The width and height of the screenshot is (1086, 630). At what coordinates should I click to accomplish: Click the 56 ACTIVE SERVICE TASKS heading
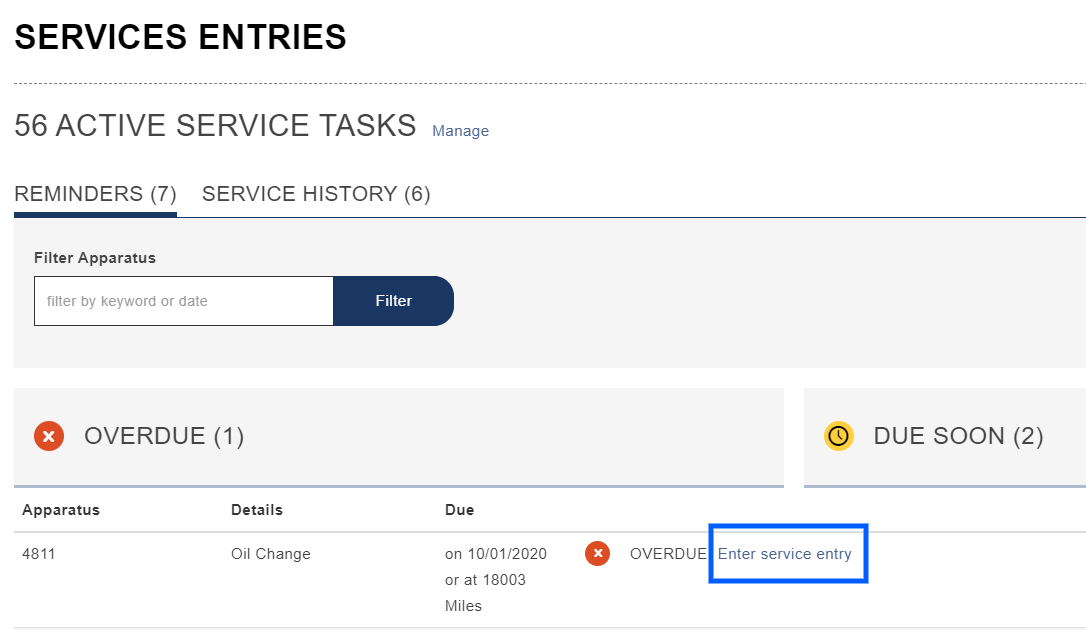pos(215,125)
